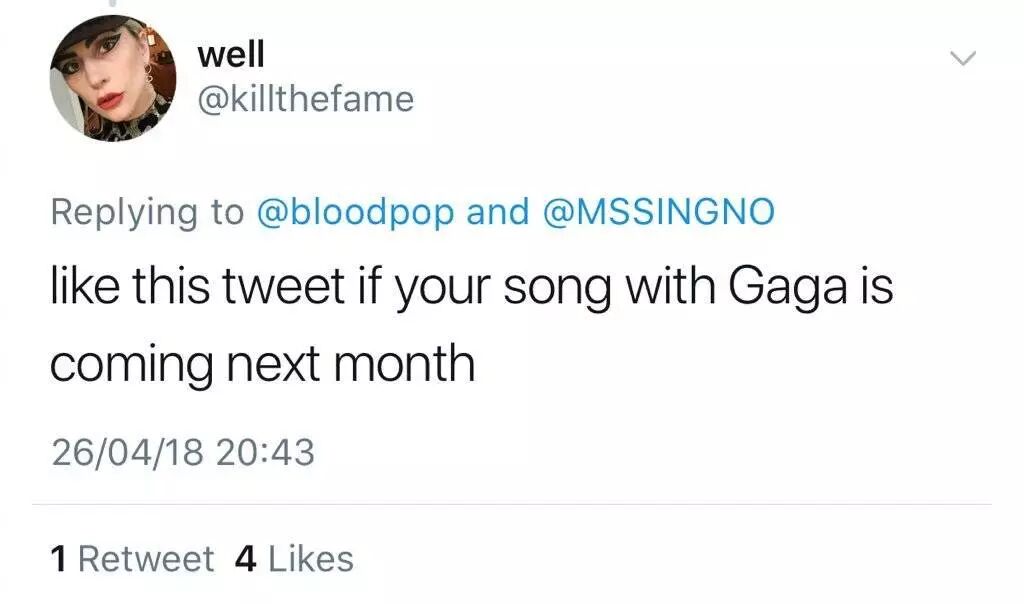View the "4 Likes" list
The image size is (1024, 604).
[294, 558]
